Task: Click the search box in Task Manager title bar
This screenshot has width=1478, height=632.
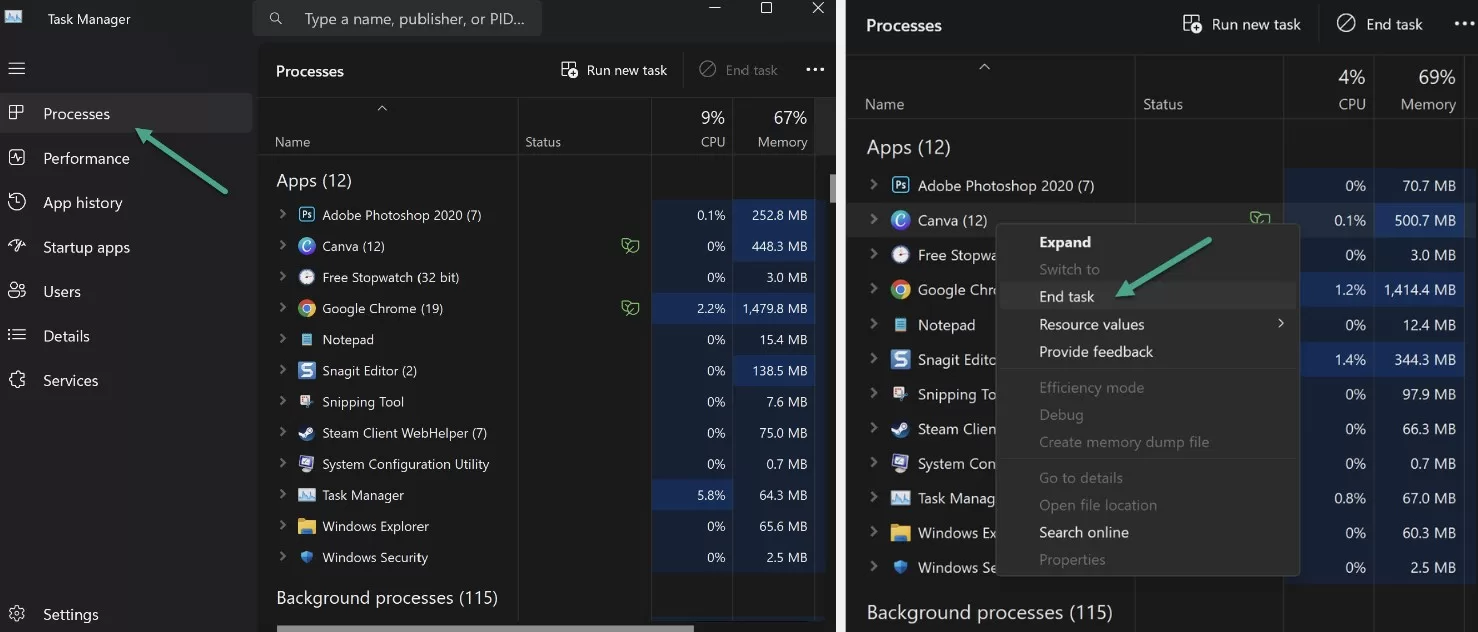Action: [x=397, y=19]
